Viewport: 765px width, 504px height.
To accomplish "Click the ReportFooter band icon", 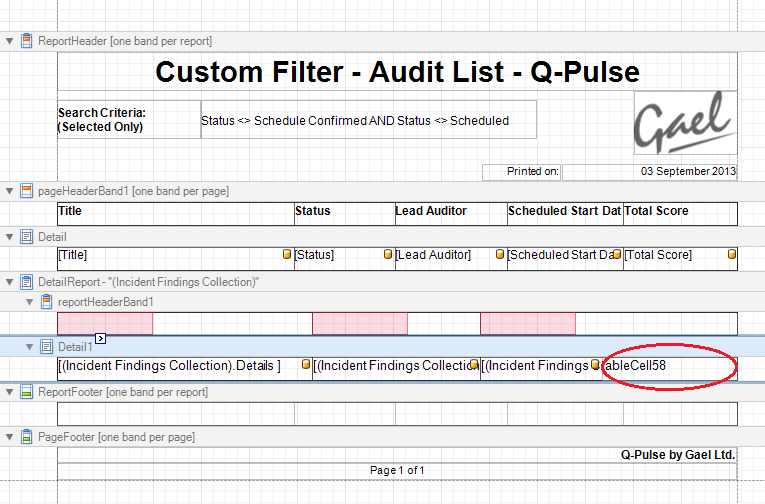I will click(x=27, y=392).
